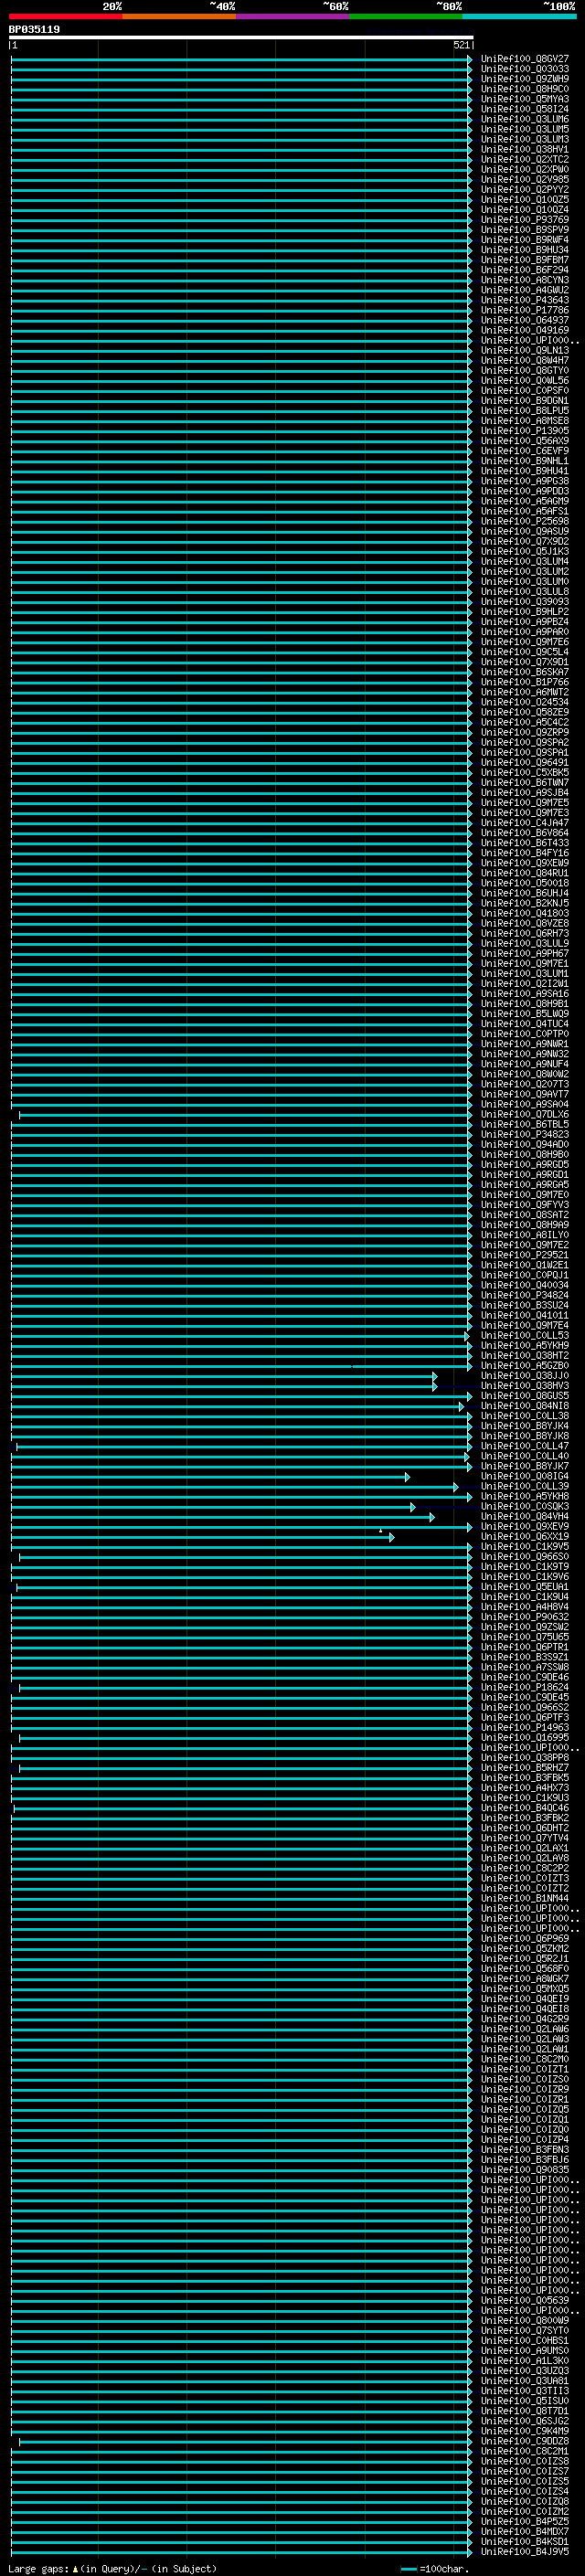Select the UniRef100_Q84NI8 entry
The image size is (585, 2576).
524,1406
